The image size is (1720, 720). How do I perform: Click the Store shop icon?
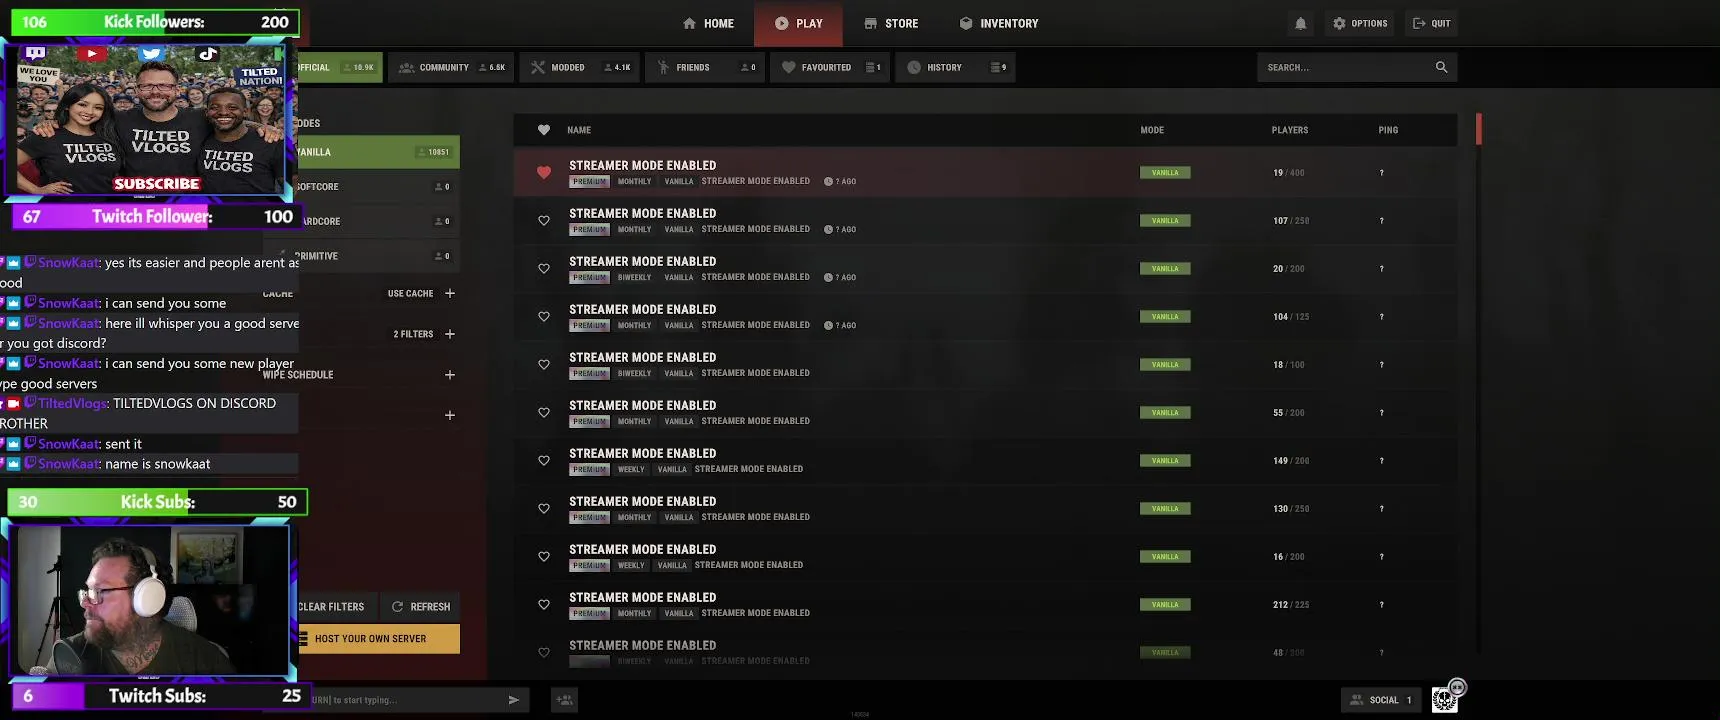(871, 23)
